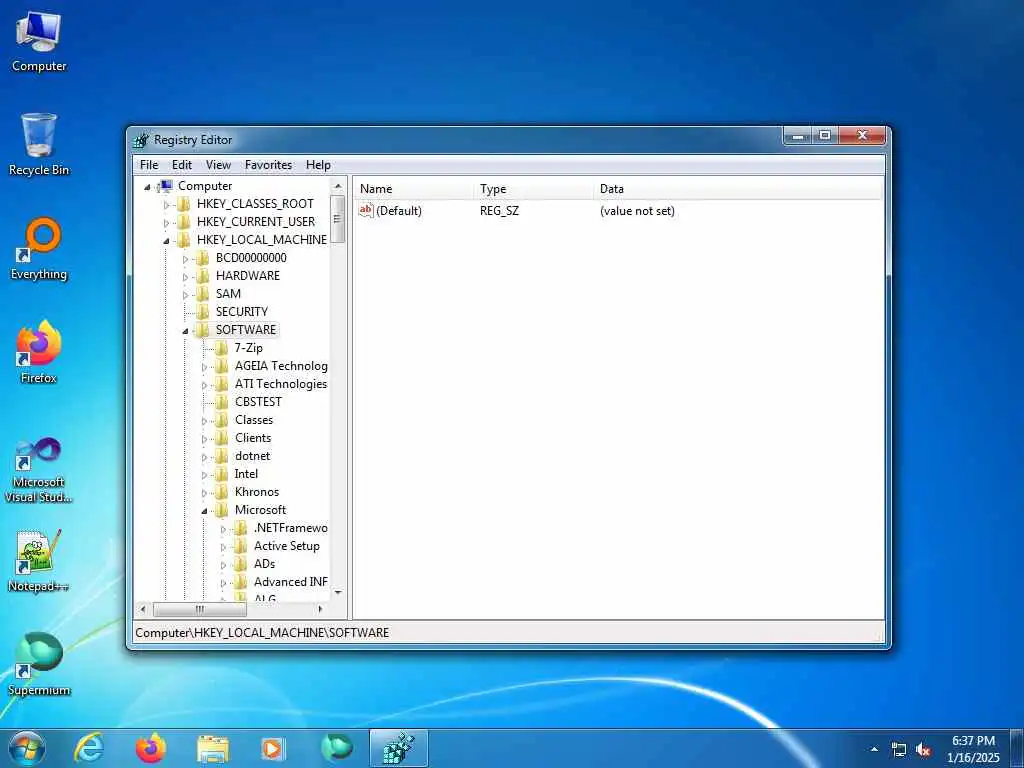Click the tree horizontal scrollbar thumb

(x=200, y=609)
